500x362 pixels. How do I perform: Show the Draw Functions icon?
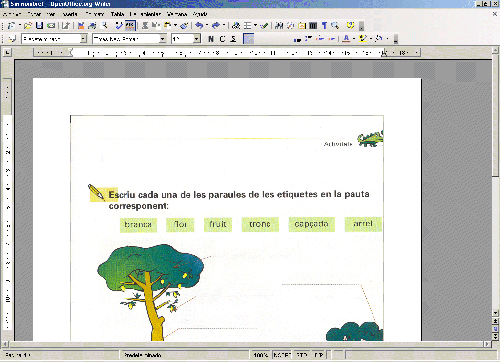264,25
